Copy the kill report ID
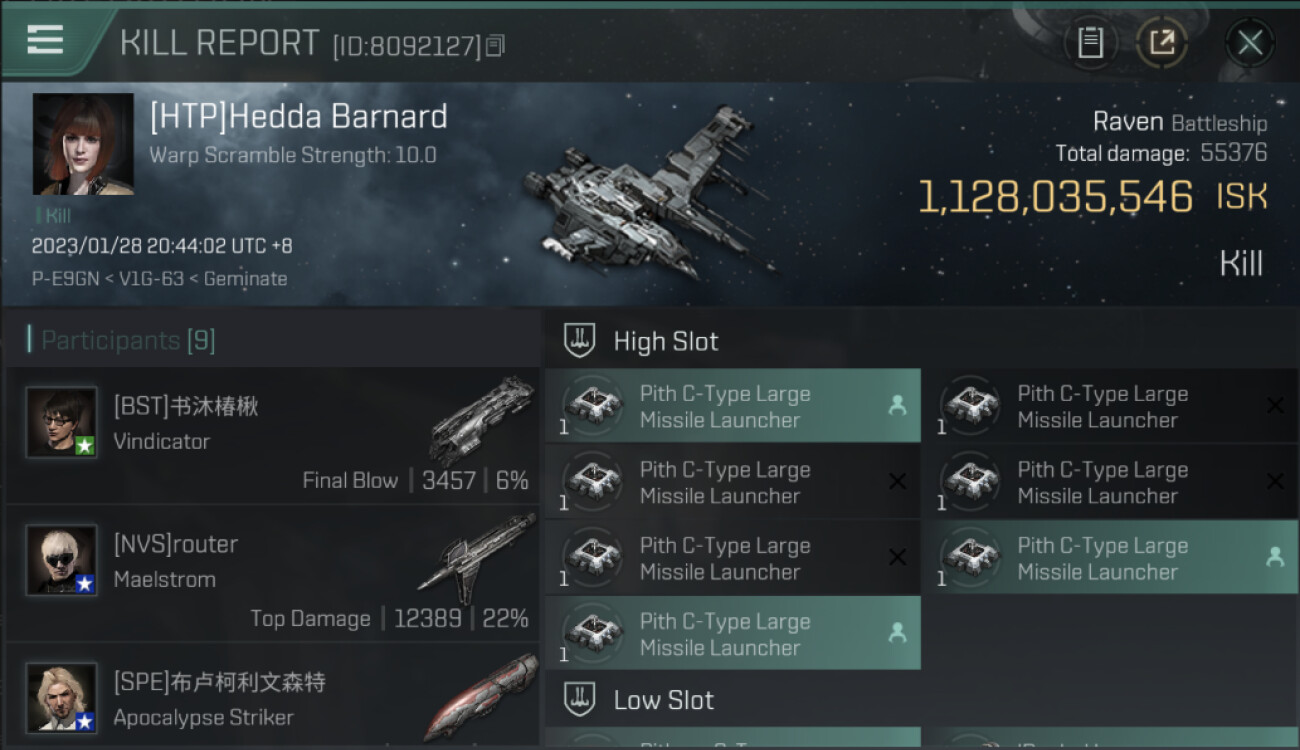This screenshot has height=750, width=1300. tap(496, 45)
